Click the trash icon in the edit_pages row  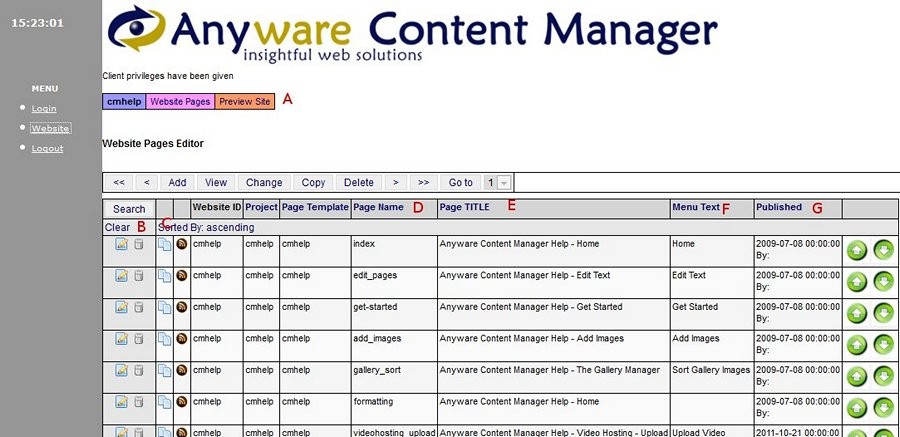tap(138, 276)
